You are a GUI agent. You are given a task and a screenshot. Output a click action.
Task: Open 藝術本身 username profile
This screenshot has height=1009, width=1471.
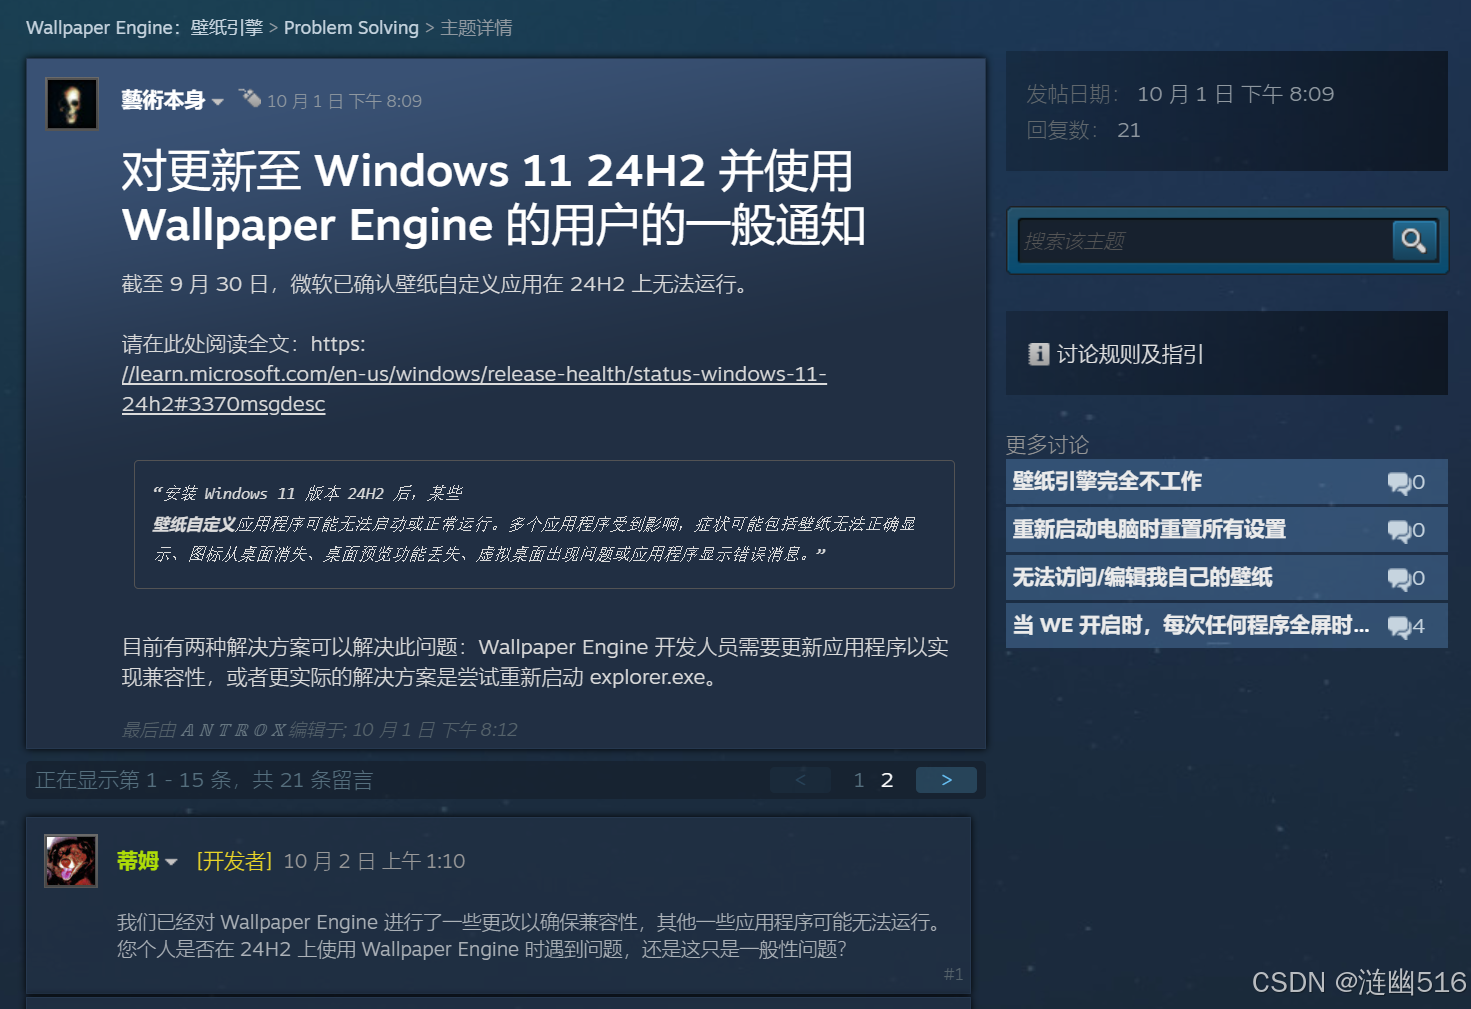[x=163, y=101]
